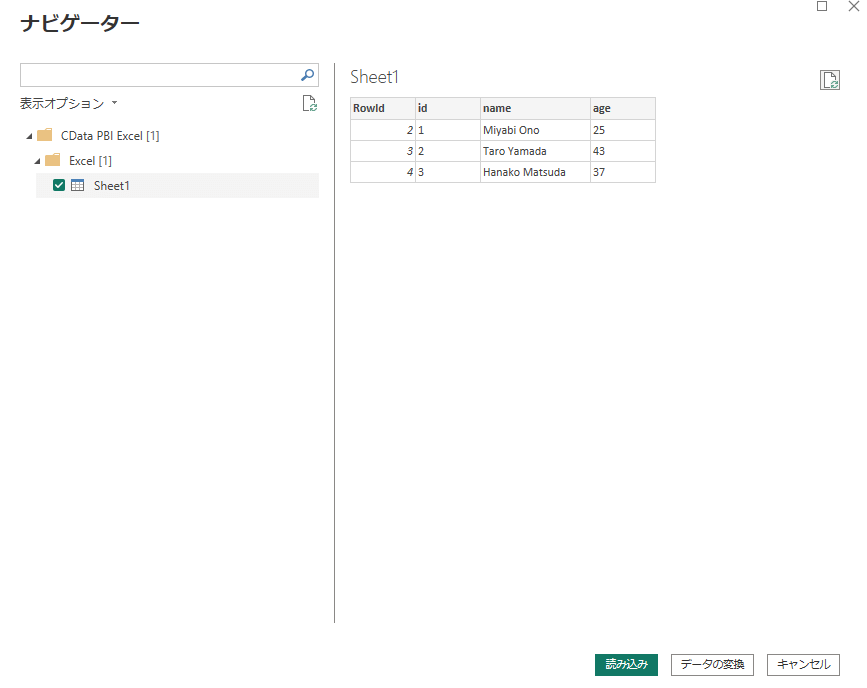
Task: Close the Navigator dialog
Action: click(x=853, y=6)
